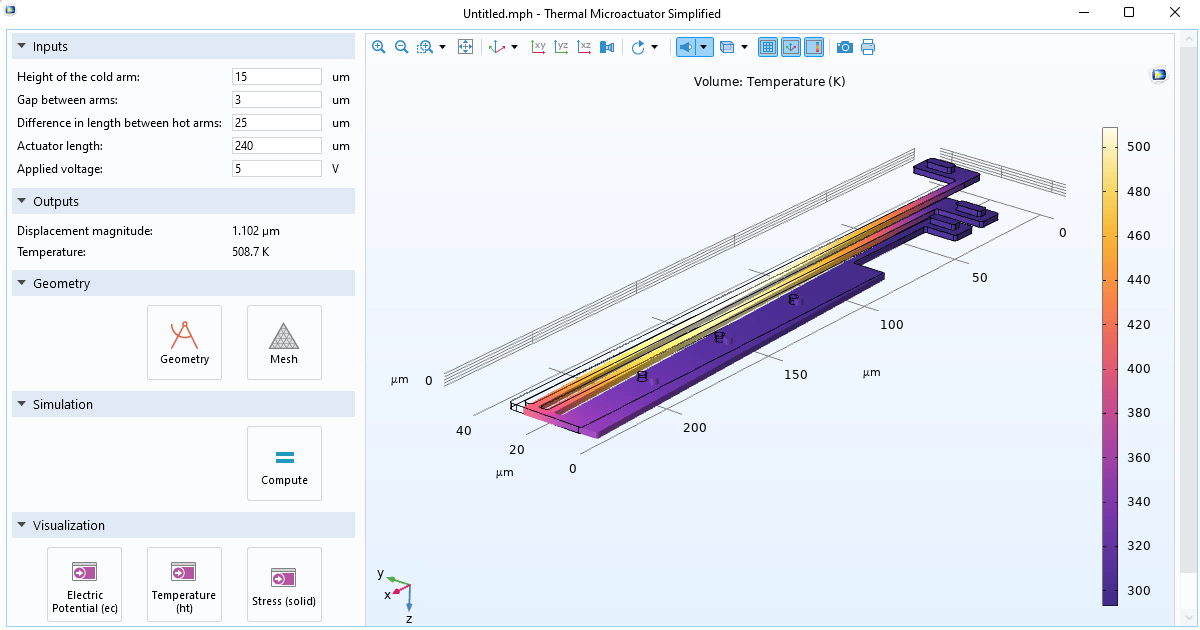Collapse the Visualization section header

pos(23,526)
